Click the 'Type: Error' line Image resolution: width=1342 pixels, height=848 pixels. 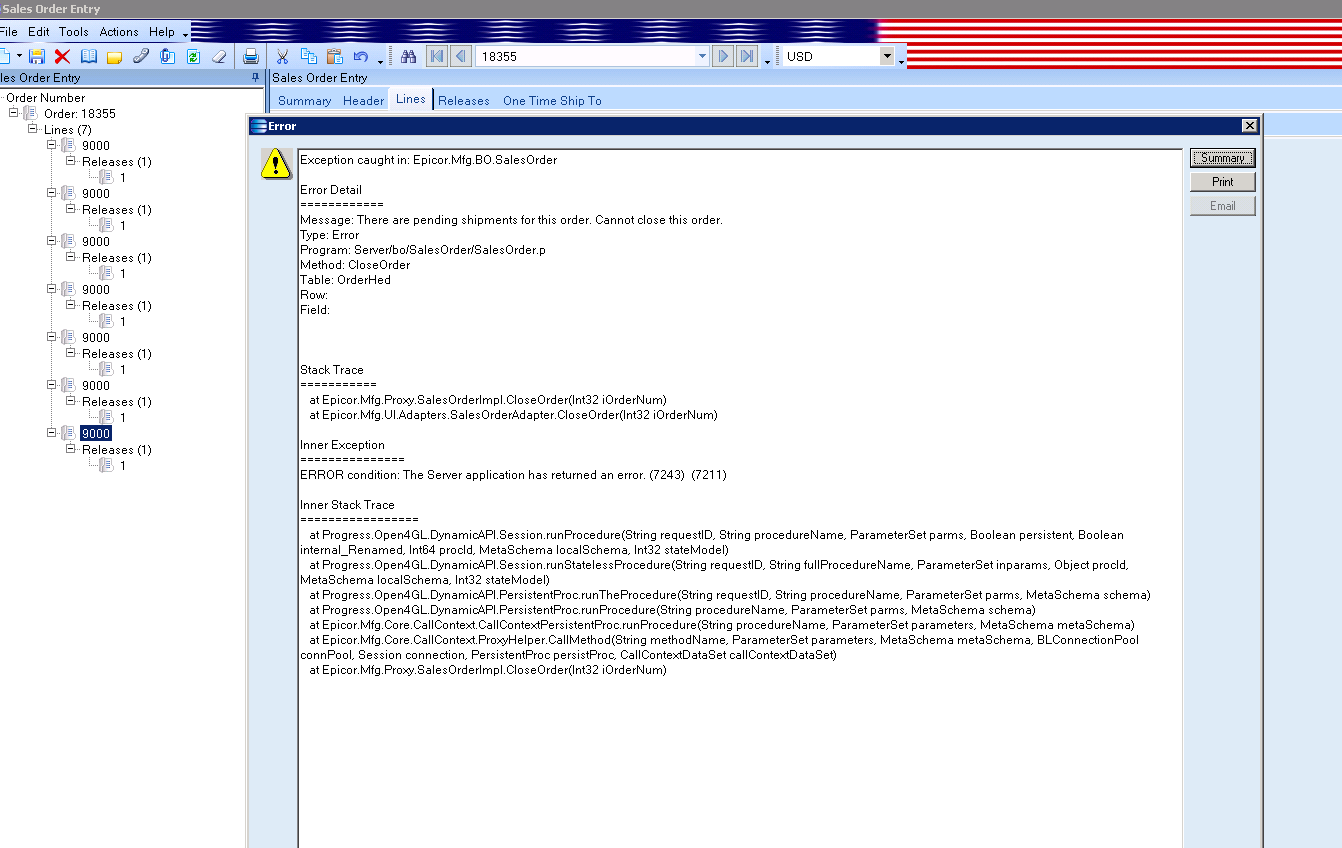[x=330, y=235]
